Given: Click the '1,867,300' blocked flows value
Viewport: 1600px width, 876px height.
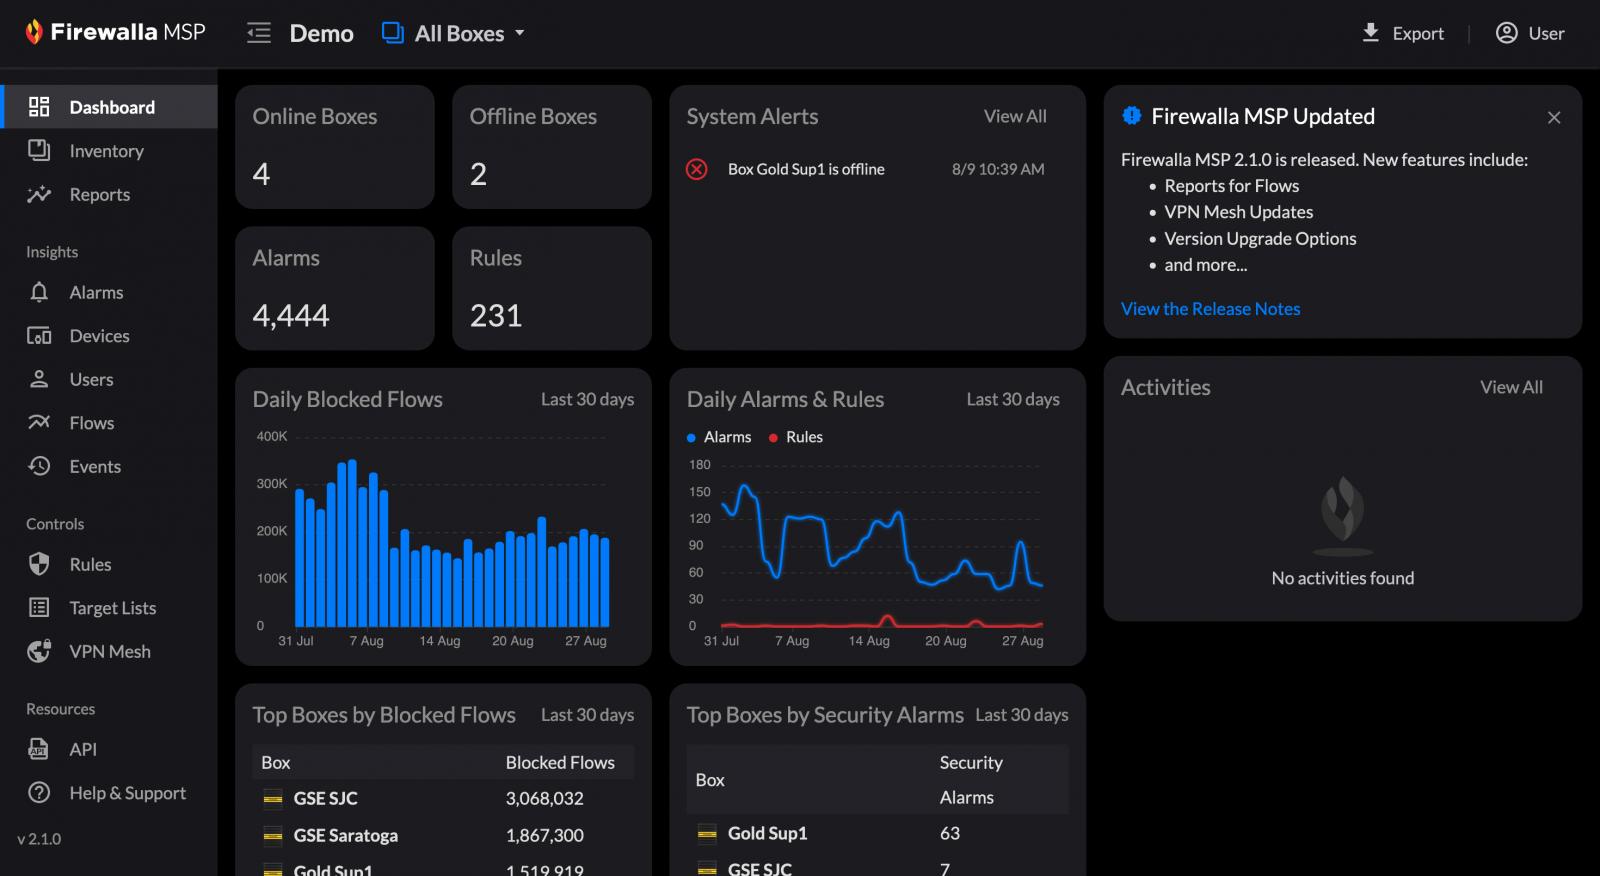Looking at the screenshot, I should (x=545, y=835).
